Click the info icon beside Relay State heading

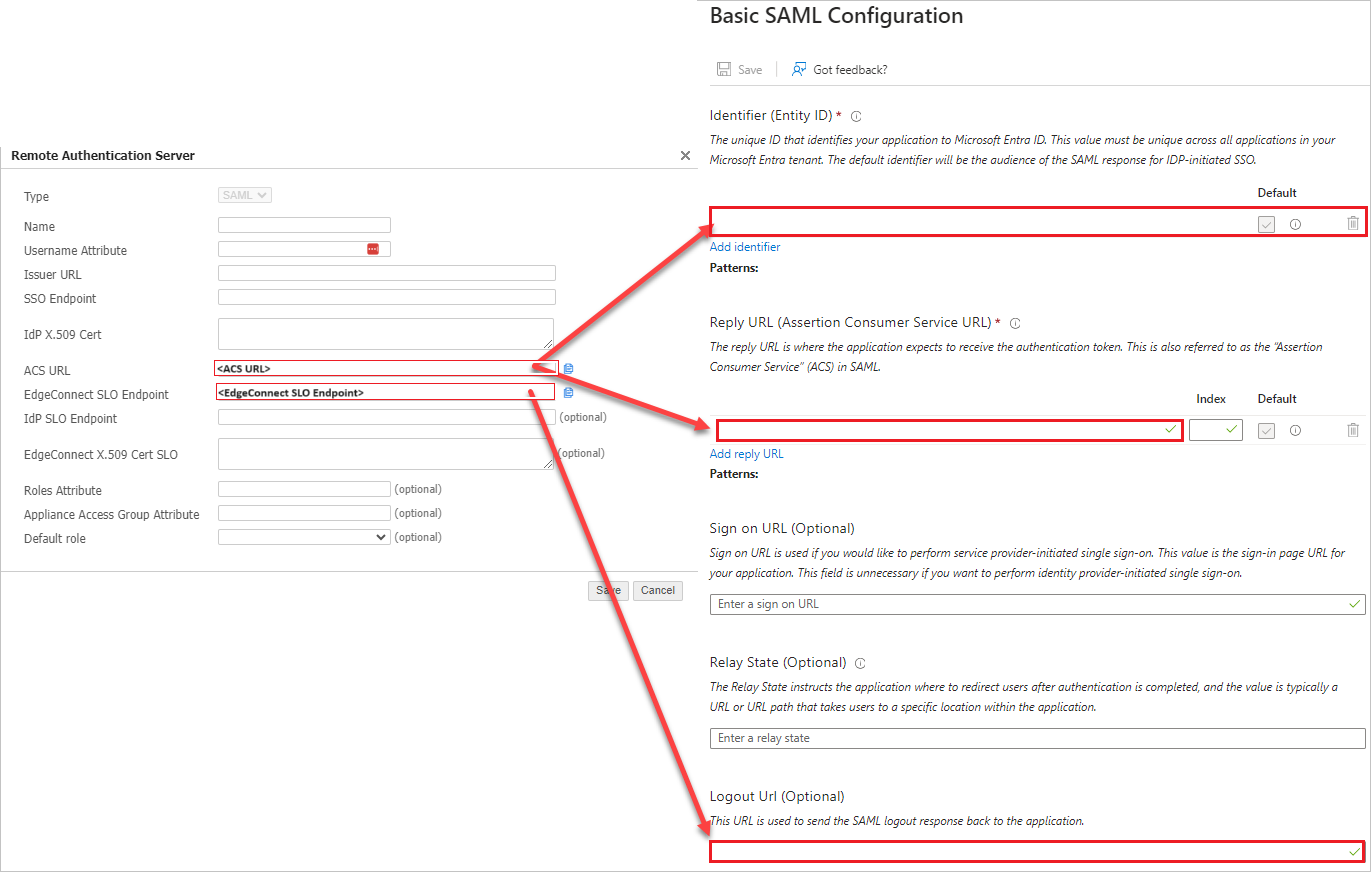pyautogui.click(x=860, y=662)
